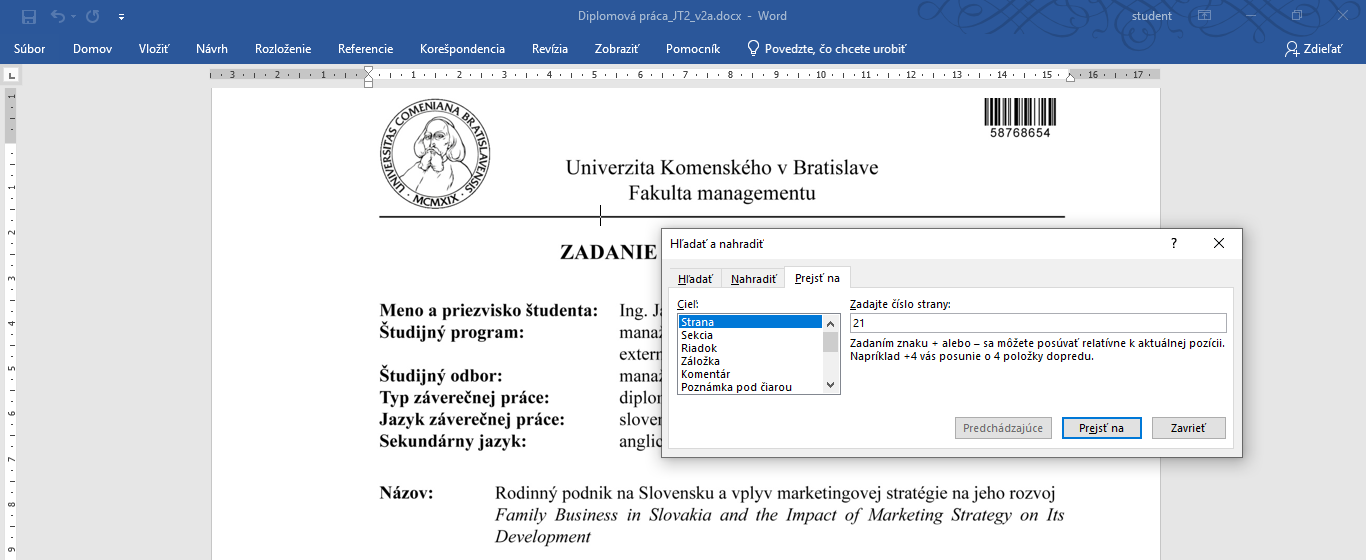Open the Rozloženie ribbon tab
The width and height of the screenshot is (1366, 560).
283,48
